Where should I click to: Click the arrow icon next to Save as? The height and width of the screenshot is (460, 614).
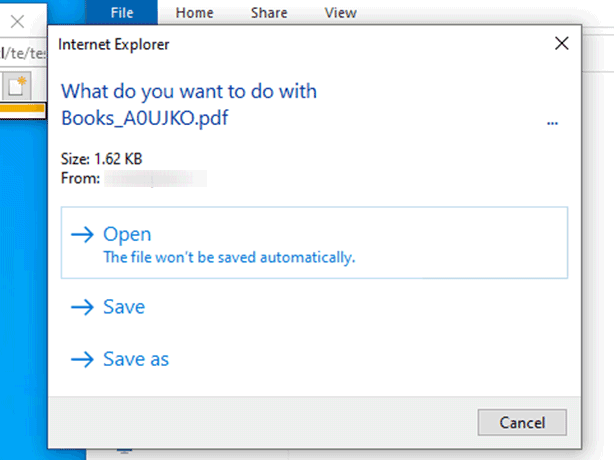coord(82,359)
